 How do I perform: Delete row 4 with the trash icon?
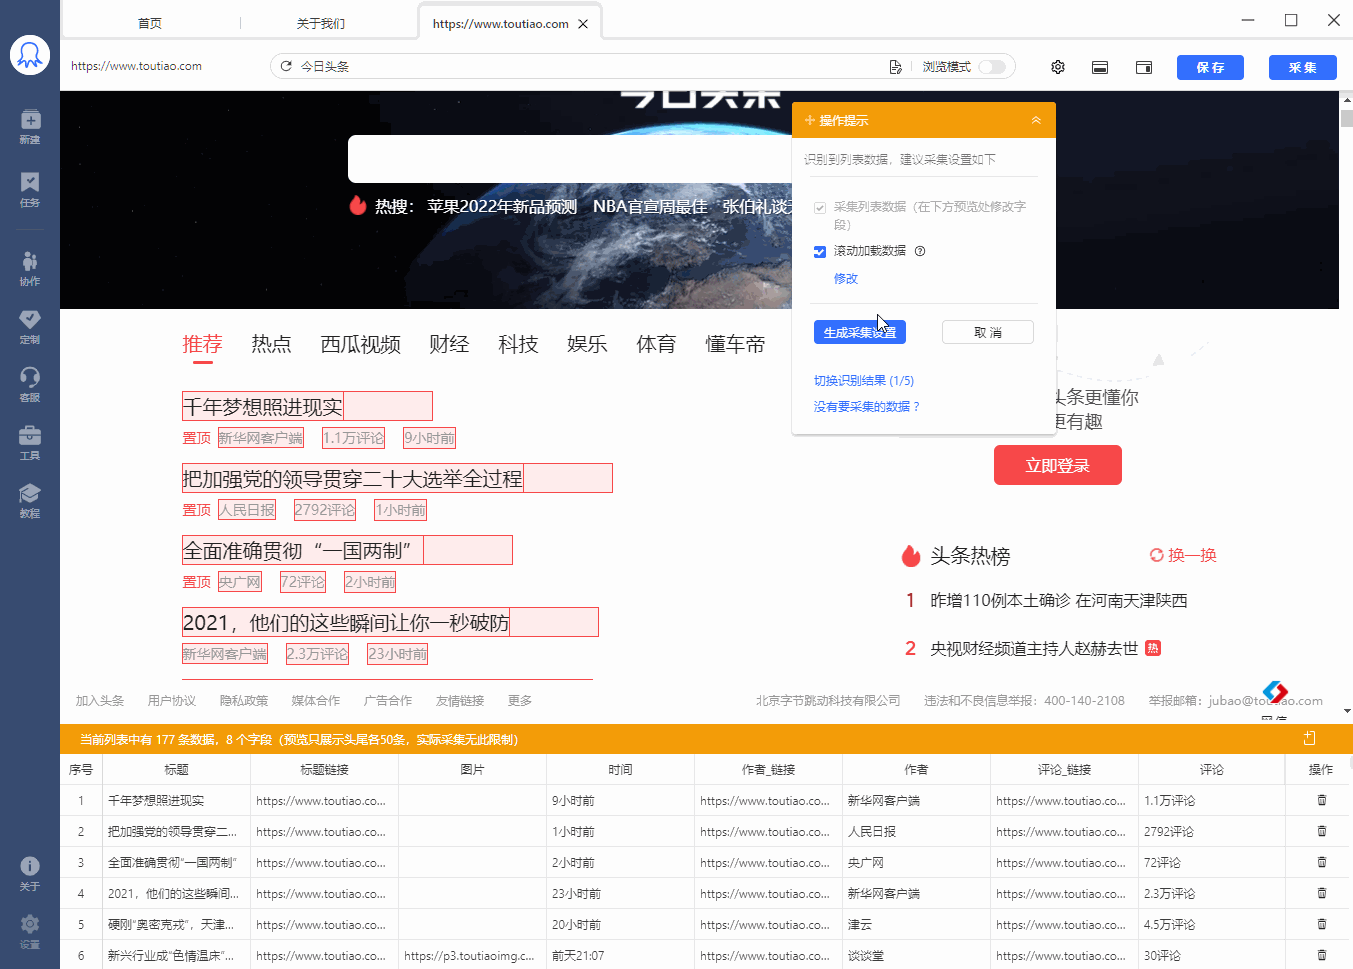tap(1322, 893)
